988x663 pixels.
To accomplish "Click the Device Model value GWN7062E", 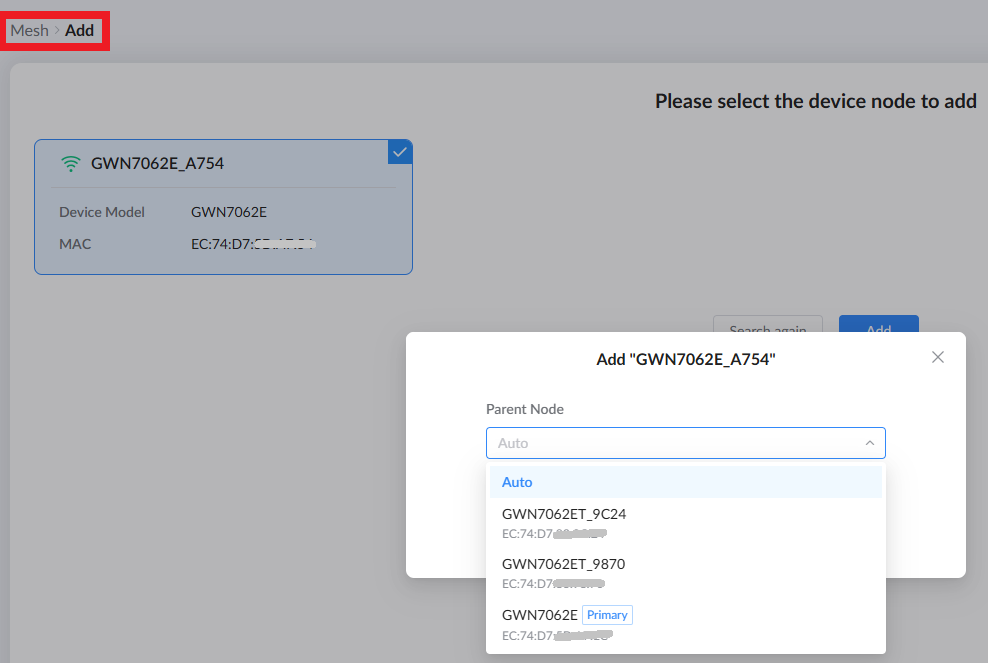I will point(229,212).
